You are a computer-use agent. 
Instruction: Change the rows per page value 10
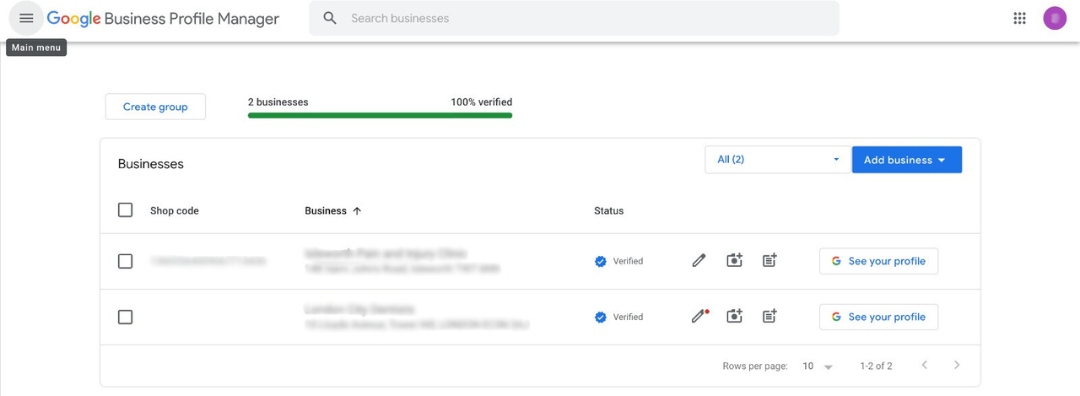(x=818, y=366)
